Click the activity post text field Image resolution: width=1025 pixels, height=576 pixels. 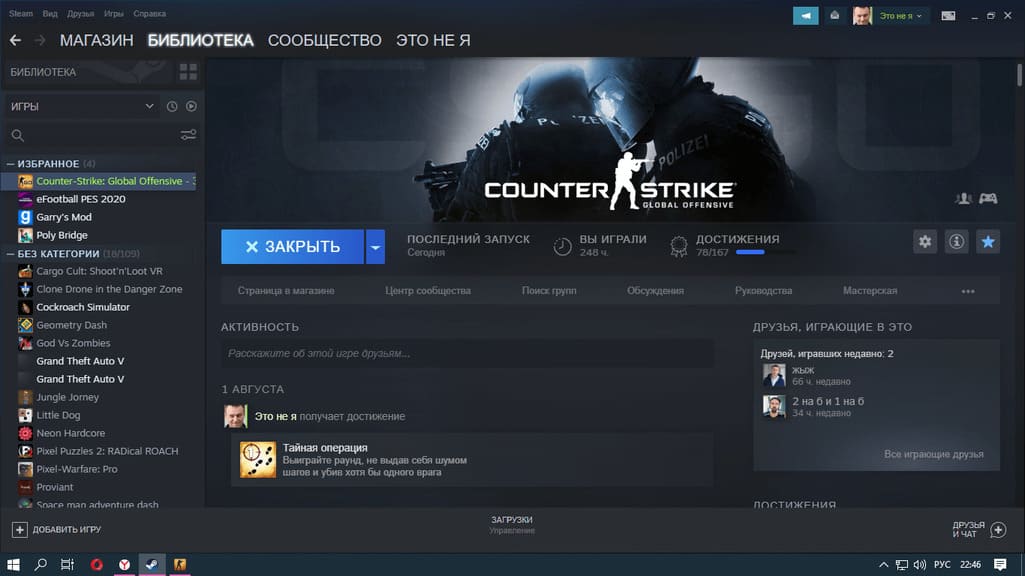pyautogui.click(x=467, y=353)
